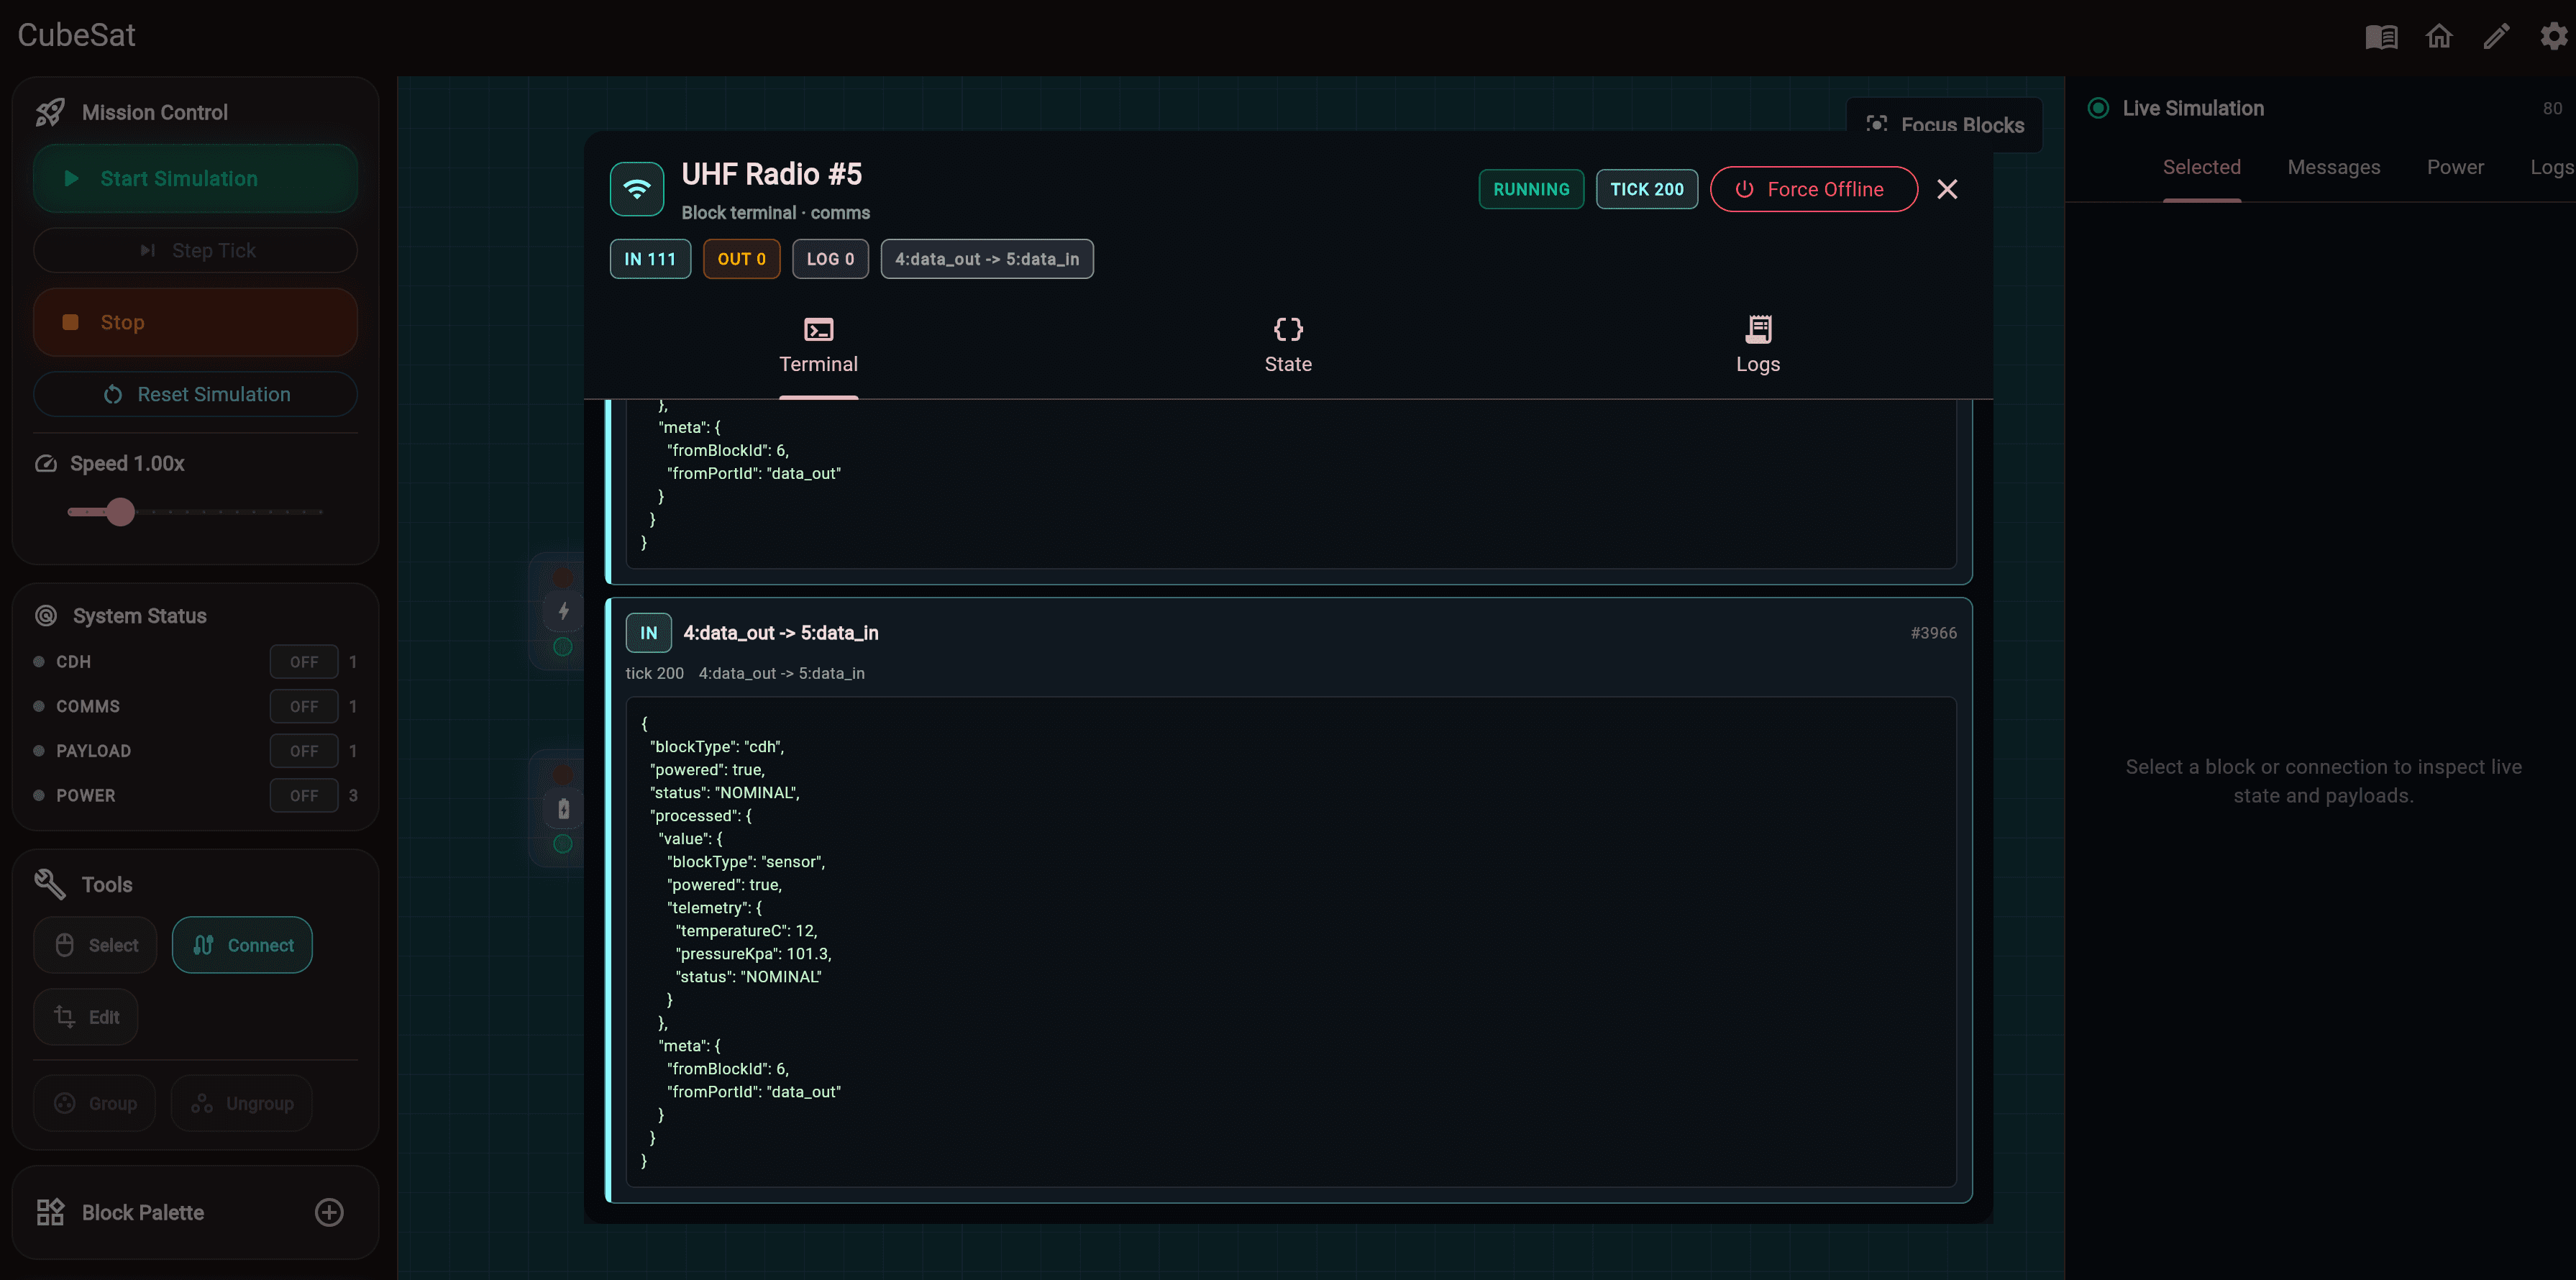Toggle the PAYLOAD OFF switch
This screenshot has height=1280, width=2576.
pos(304,751)
